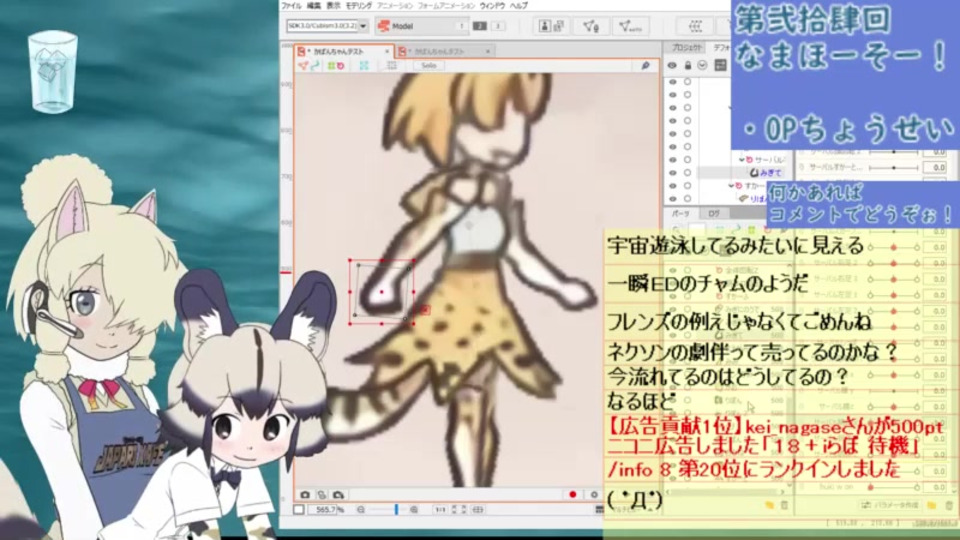The width and height of the screenshot is (960, 540).
Task: Select the りぼん tree item
Action: tap(754, 199)
